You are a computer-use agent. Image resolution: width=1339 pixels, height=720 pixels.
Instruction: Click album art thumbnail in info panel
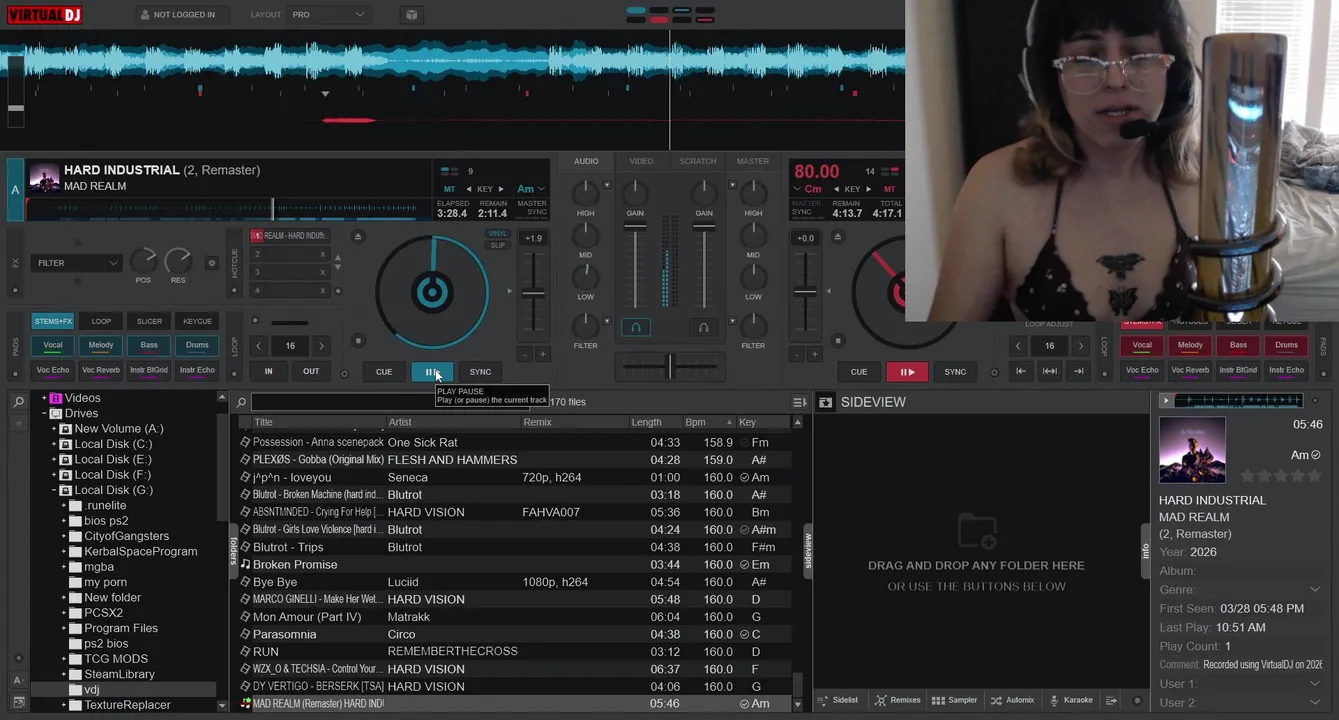(x=1192, y=450)
